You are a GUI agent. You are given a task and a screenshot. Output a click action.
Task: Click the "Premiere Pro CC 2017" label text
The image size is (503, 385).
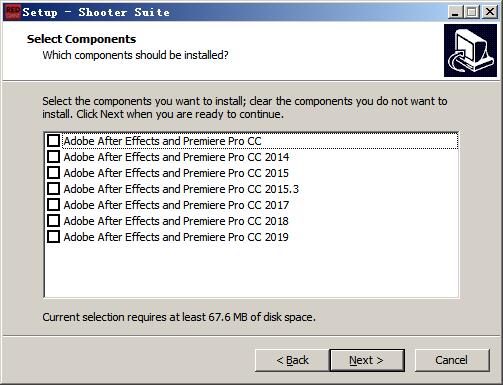(x=236, y=205)
